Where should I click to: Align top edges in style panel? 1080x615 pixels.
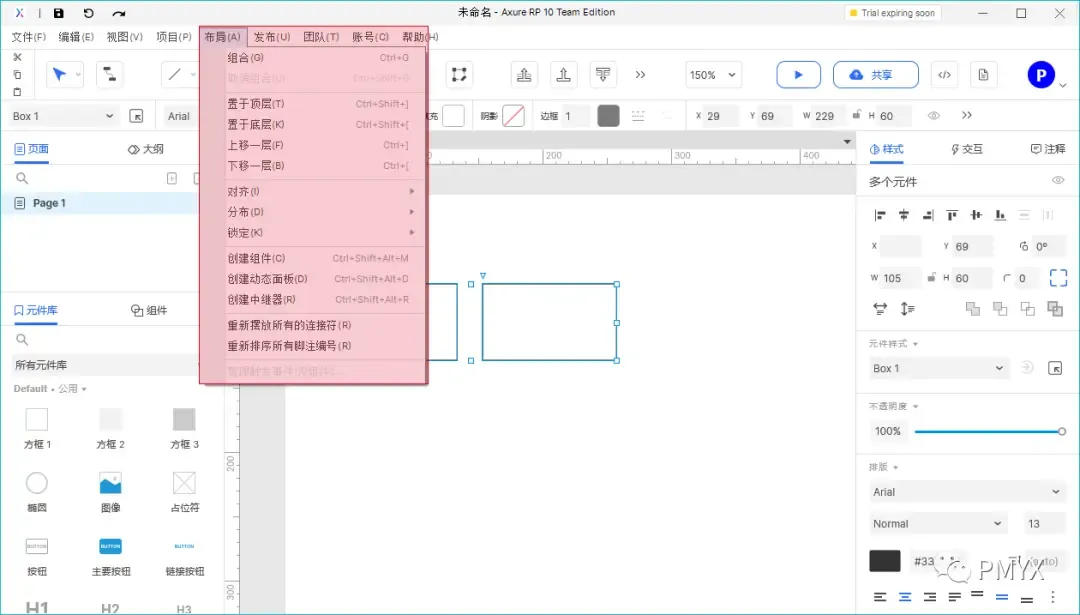(x=952, y=216)
